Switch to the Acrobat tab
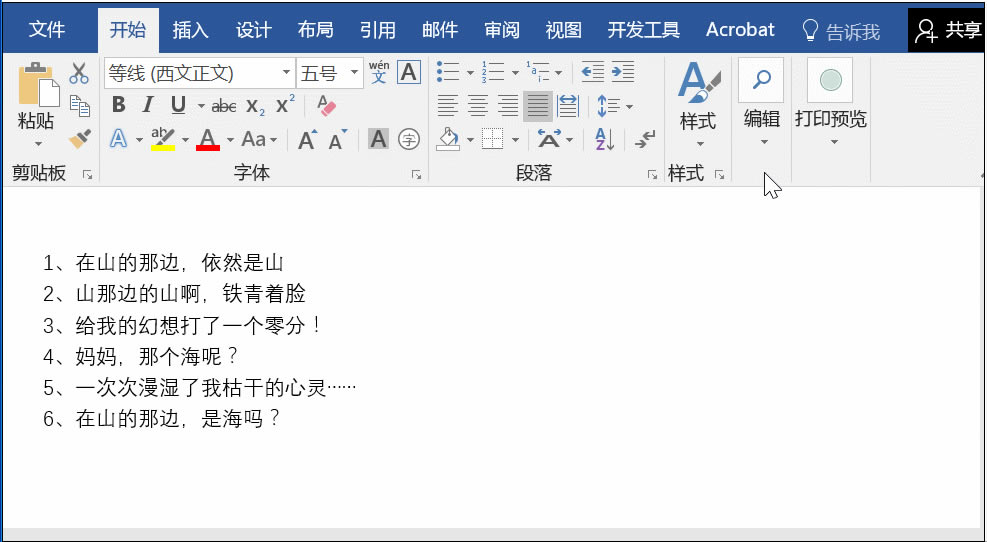The height and width of the screenshot is (542, 987). tap(740, 30)
